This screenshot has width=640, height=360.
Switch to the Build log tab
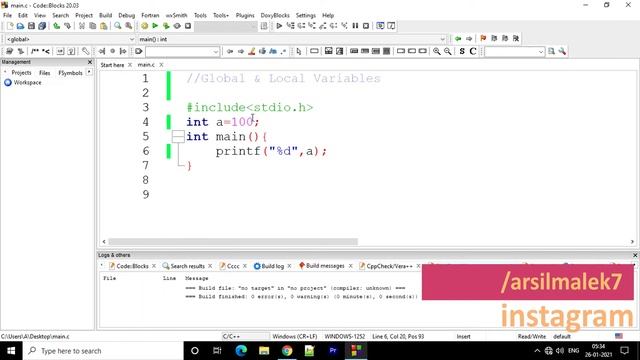272,266
